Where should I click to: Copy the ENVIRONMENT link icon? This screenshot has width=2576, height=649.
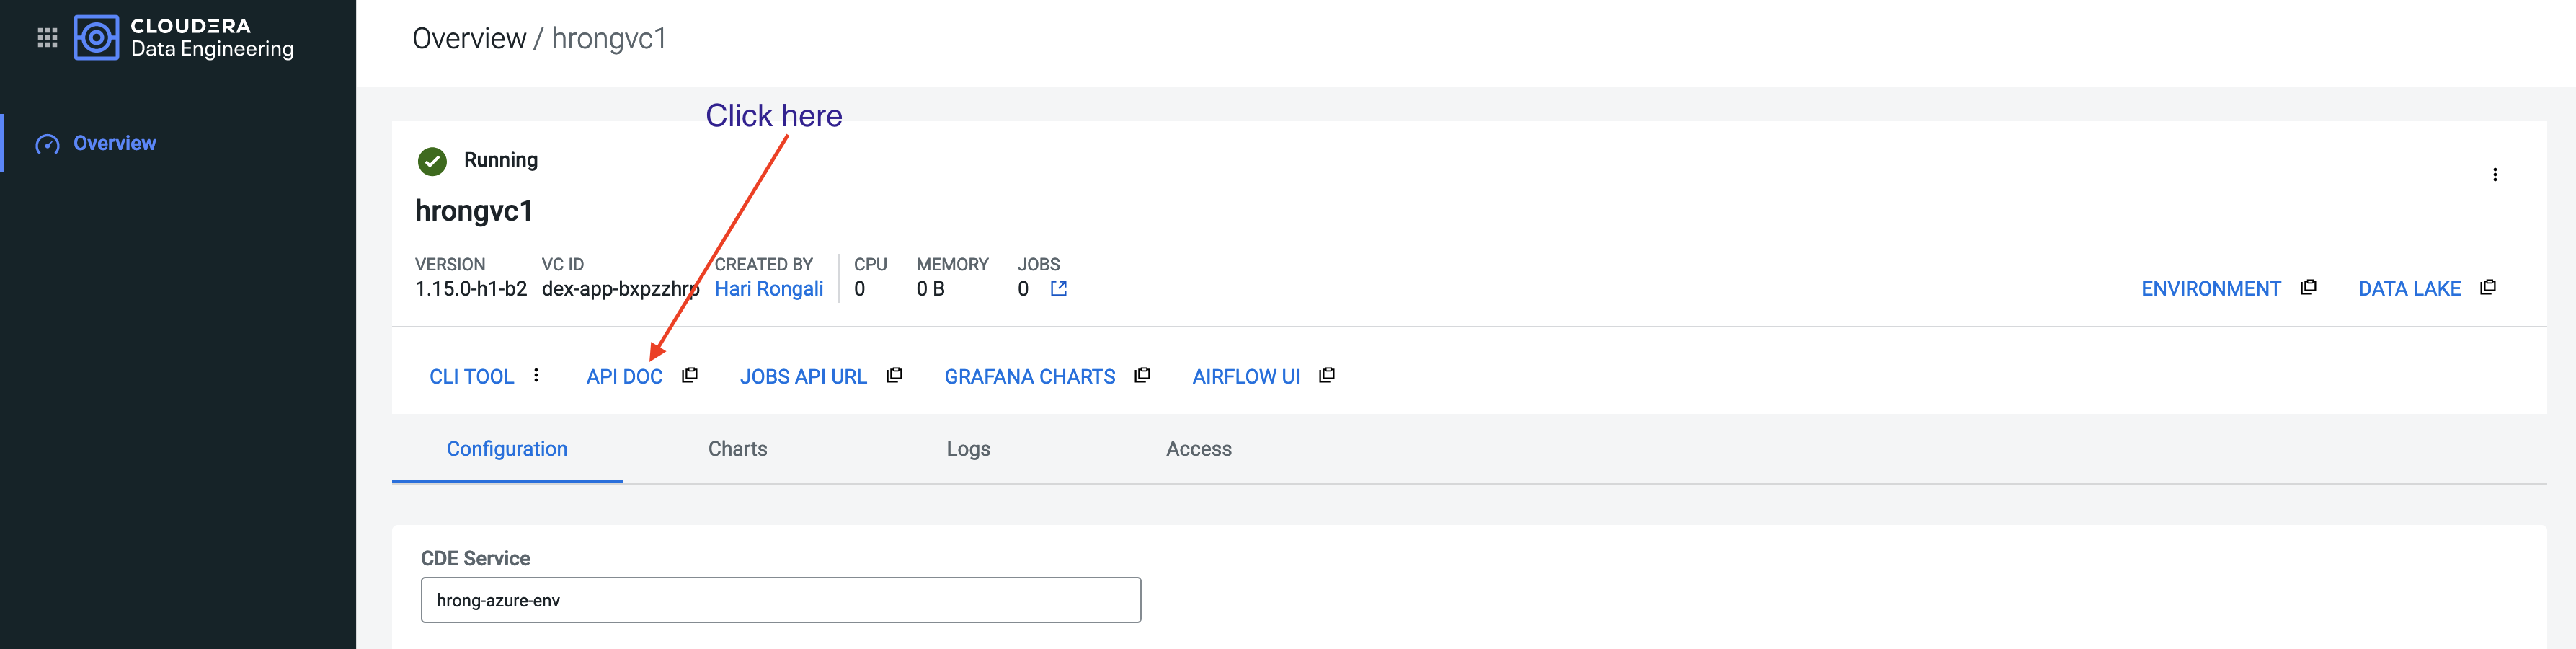[x=2309, y=287]
